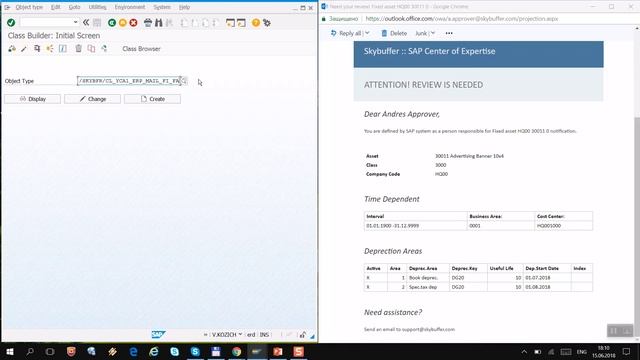Click the red Cancel icon
Viewport: 640px width, 360px height.
pos(133,23)
